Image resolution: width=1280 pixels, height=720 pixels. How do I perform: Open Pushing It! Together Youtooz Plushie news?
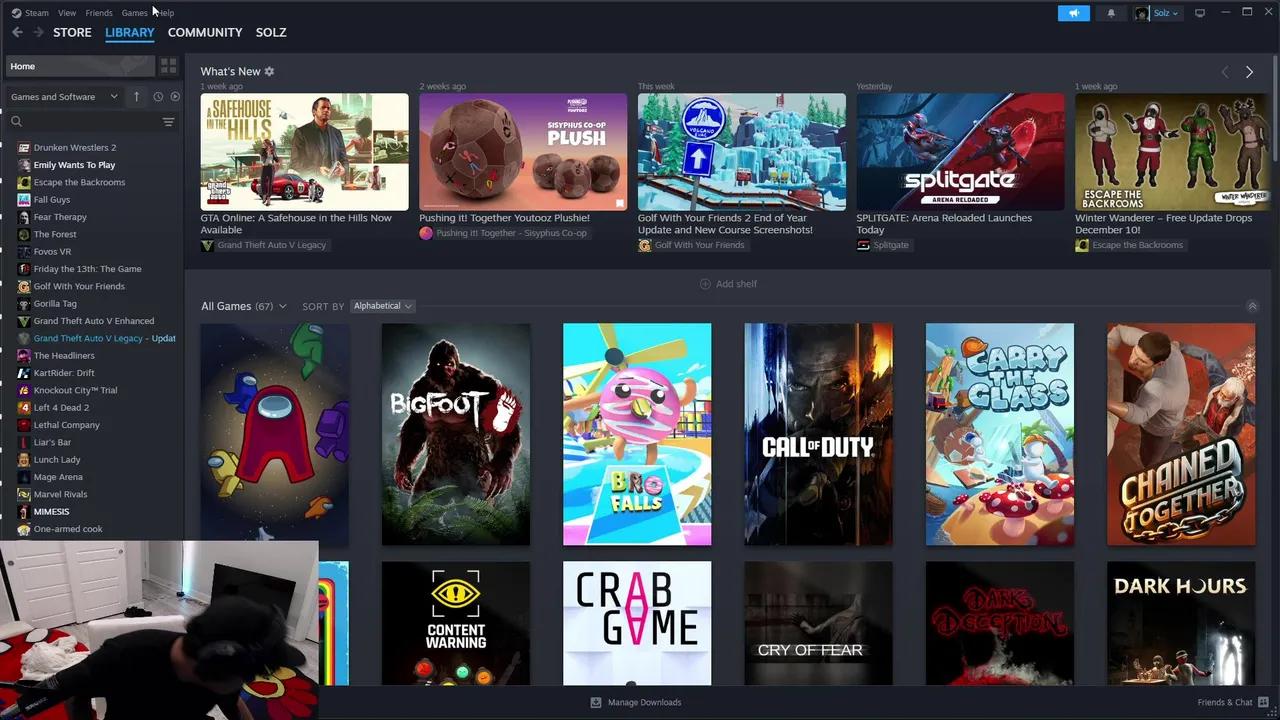(x=523, y=152)
